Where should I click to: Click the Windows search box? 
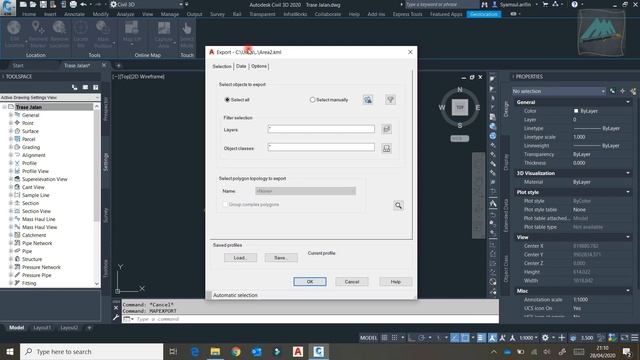91,351
